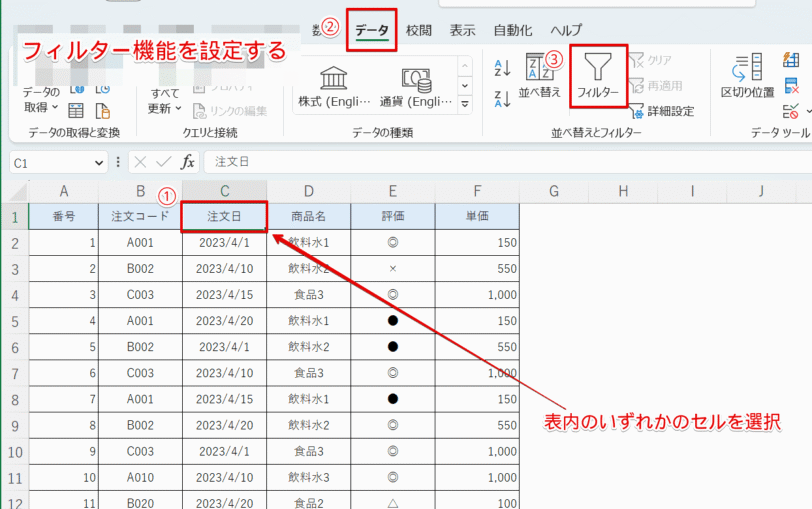Click the fx insert function button

click(x=187, y=163)
